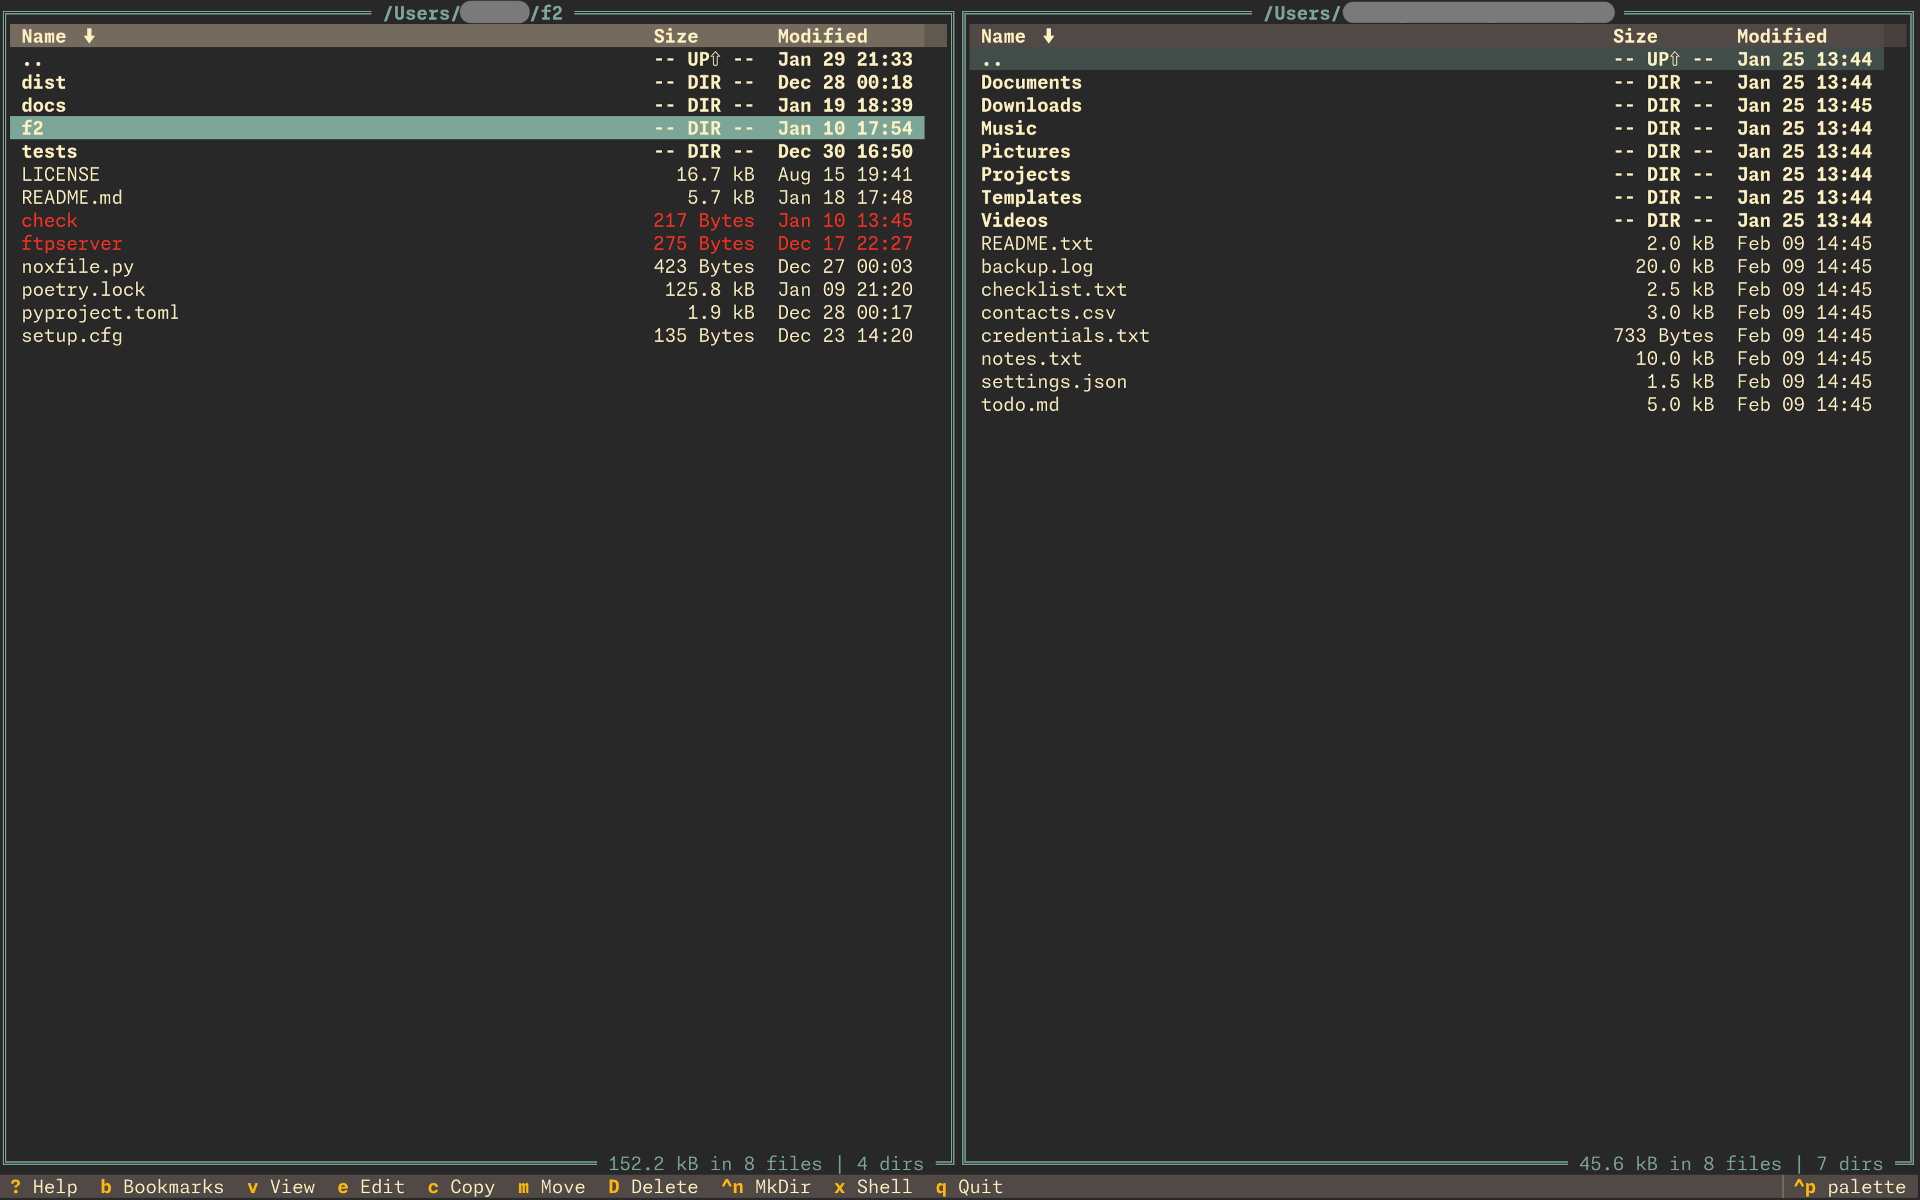Click the Aug 15 19:41 date of LICENSE

coord(845,174)
